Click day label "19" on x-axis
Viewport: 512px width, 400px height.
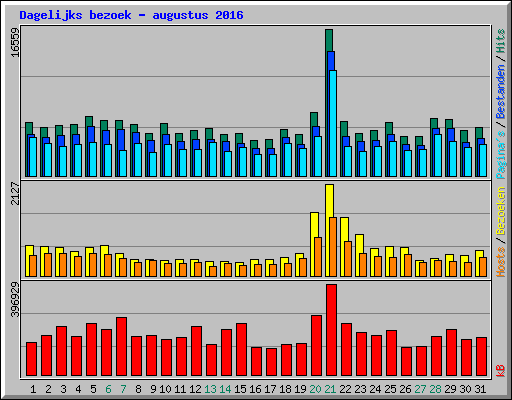(x=300, y=389)
